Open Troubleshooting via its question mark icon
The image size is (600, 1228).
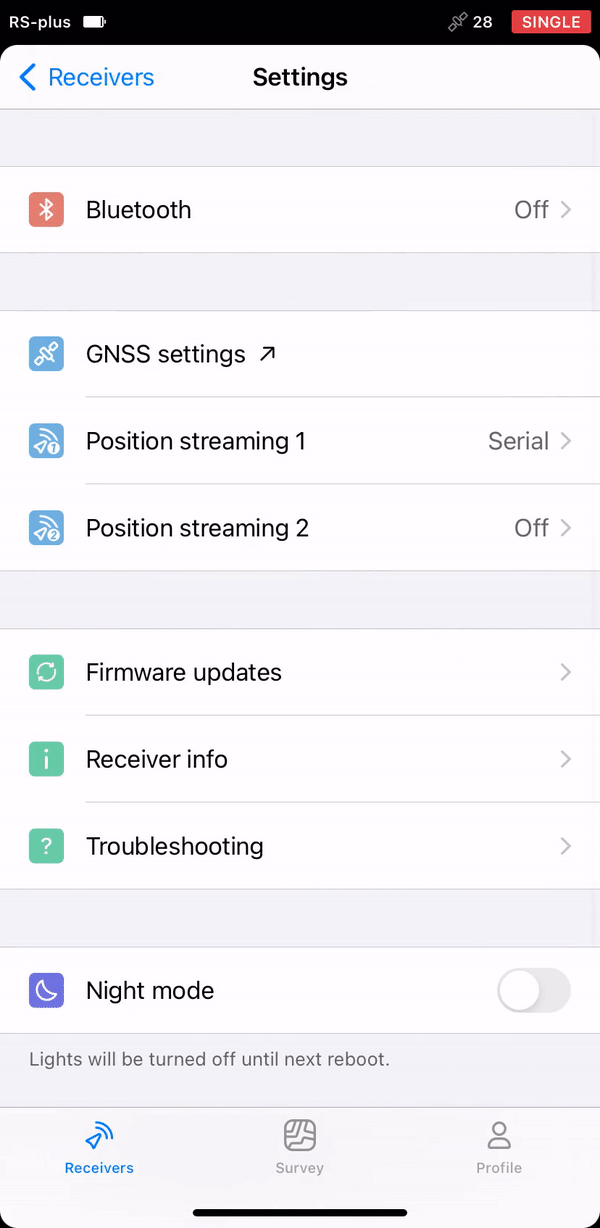point(46,846)
